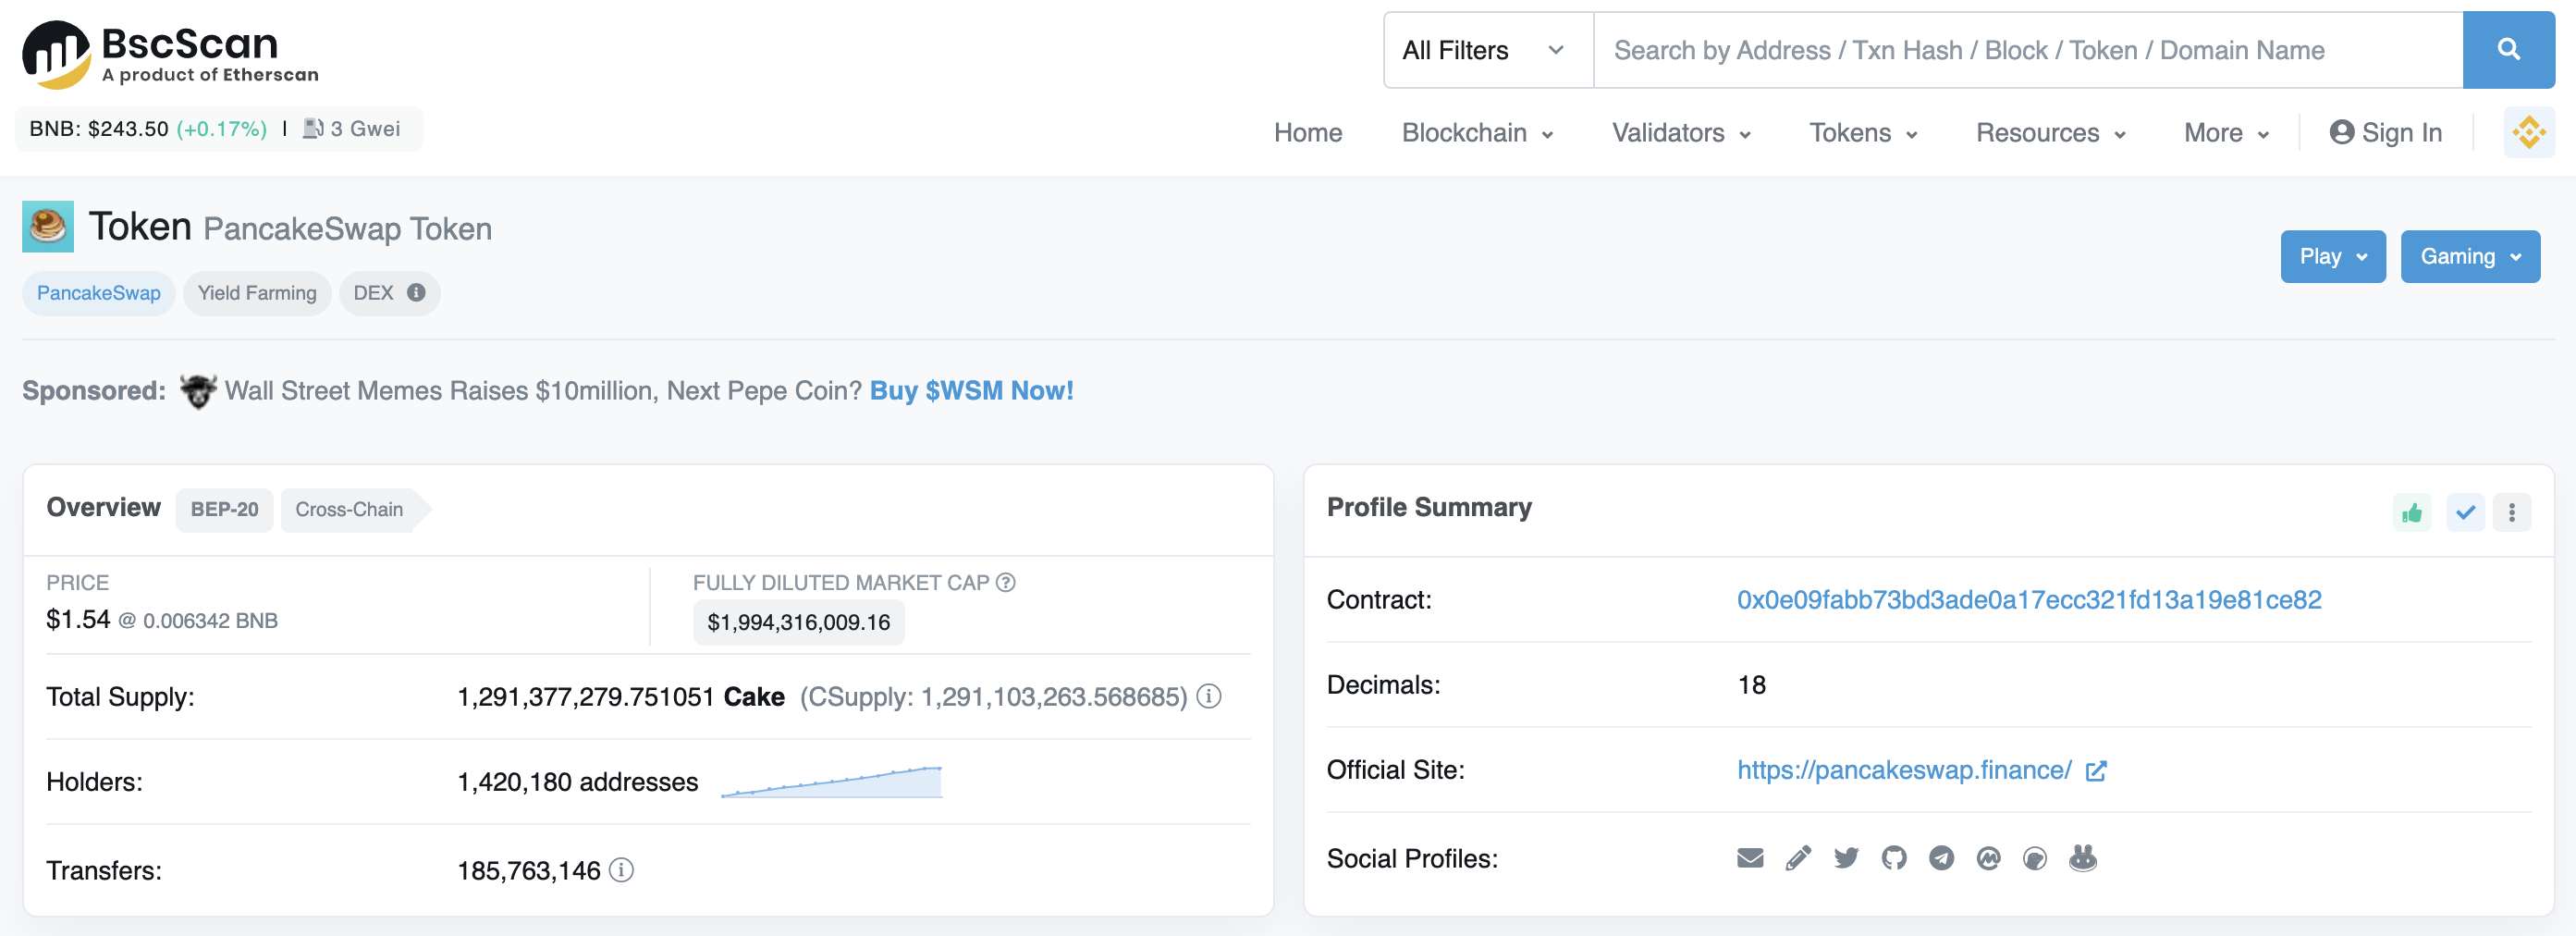
Task: Click the $1.54 price value
Action: coord(78,620)
